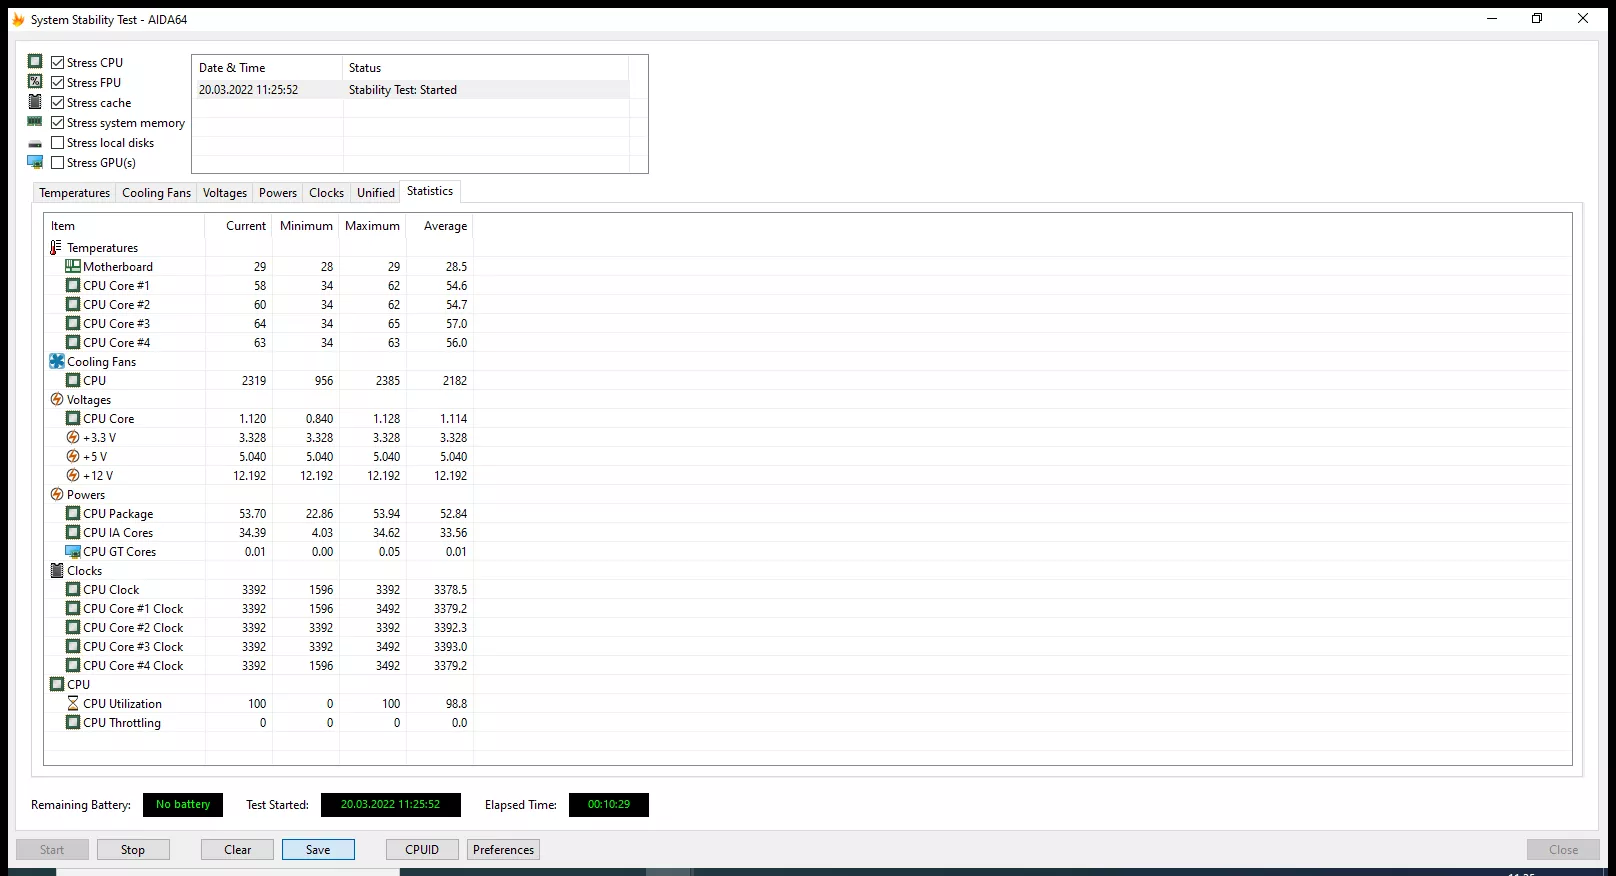Toggle the Stress cache checkbox
The width and height of the screenshot is (1616, 876).
point(58,103)
